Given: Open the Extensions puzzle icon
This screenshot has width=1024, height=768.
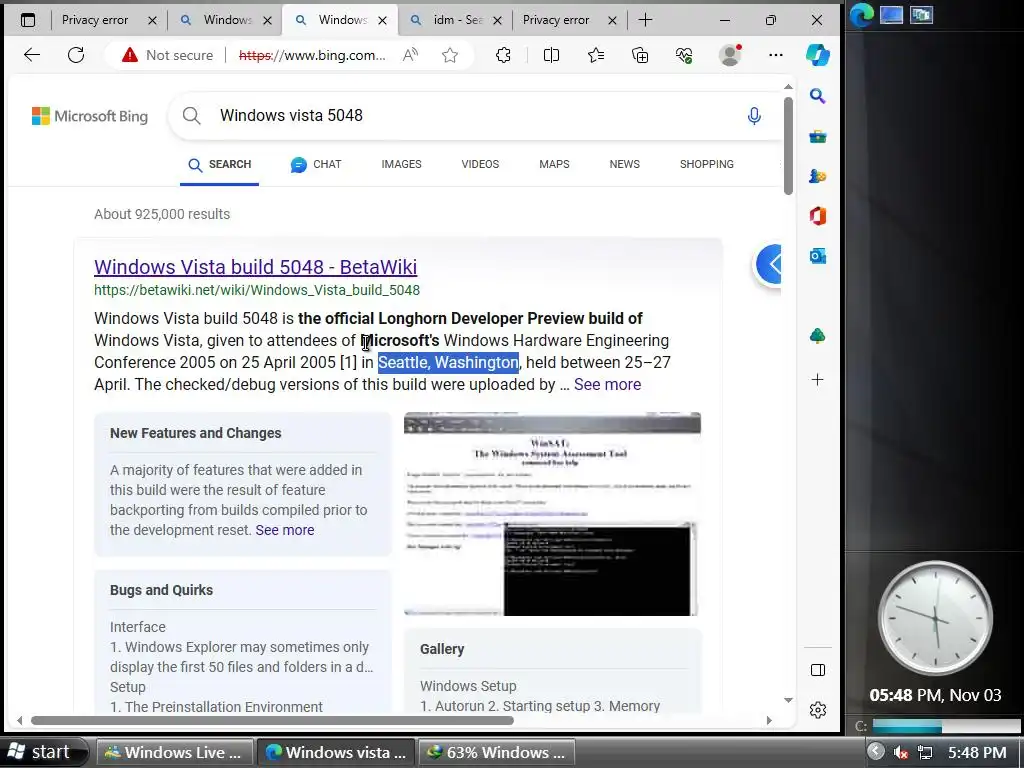Looking at the screenshot, I should click(503, 55).
